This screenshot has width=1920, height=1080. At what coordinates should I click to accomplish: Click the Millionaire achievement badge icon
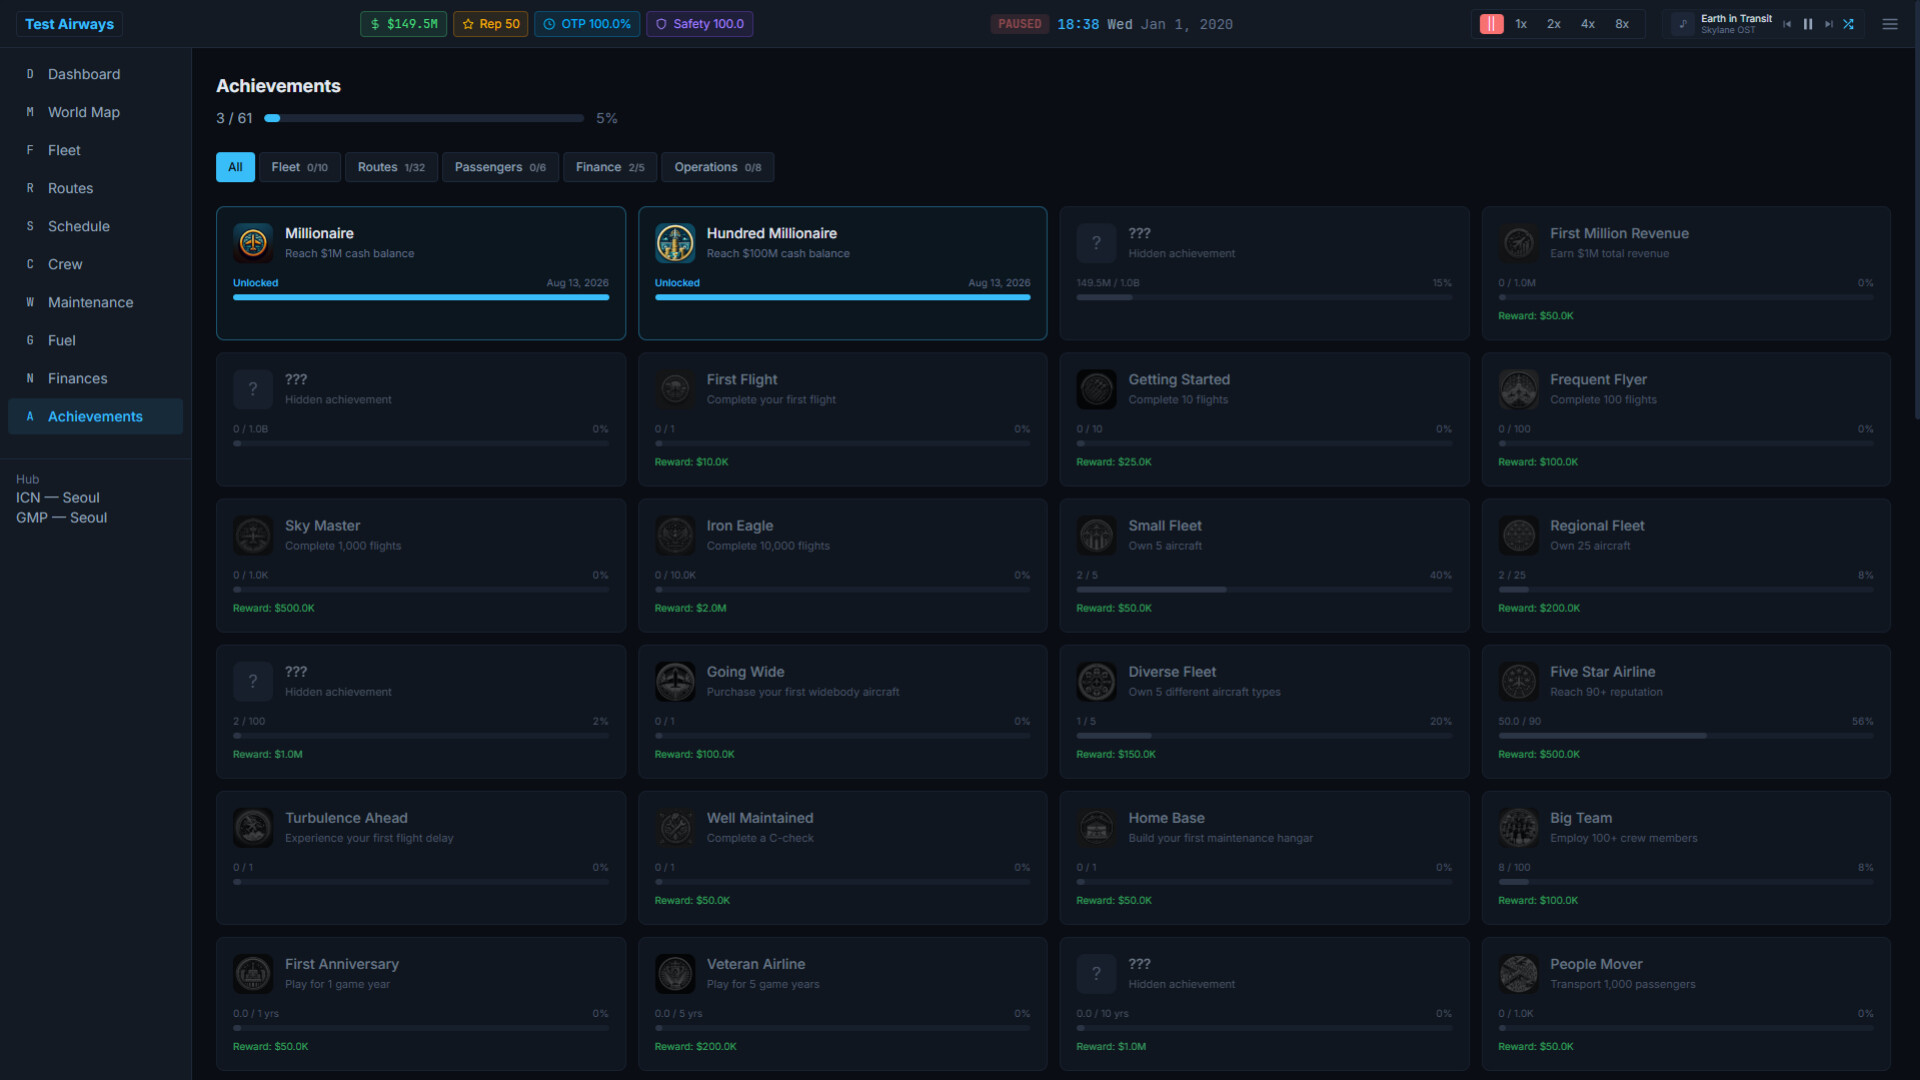(x=253, y=243)
